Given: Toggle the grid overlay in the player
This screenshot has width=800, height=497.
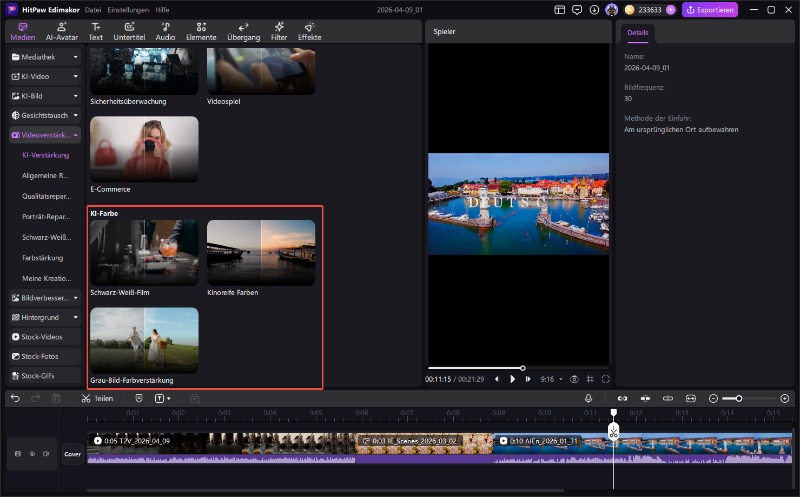Looking at the screenshot, I should 590,379.
